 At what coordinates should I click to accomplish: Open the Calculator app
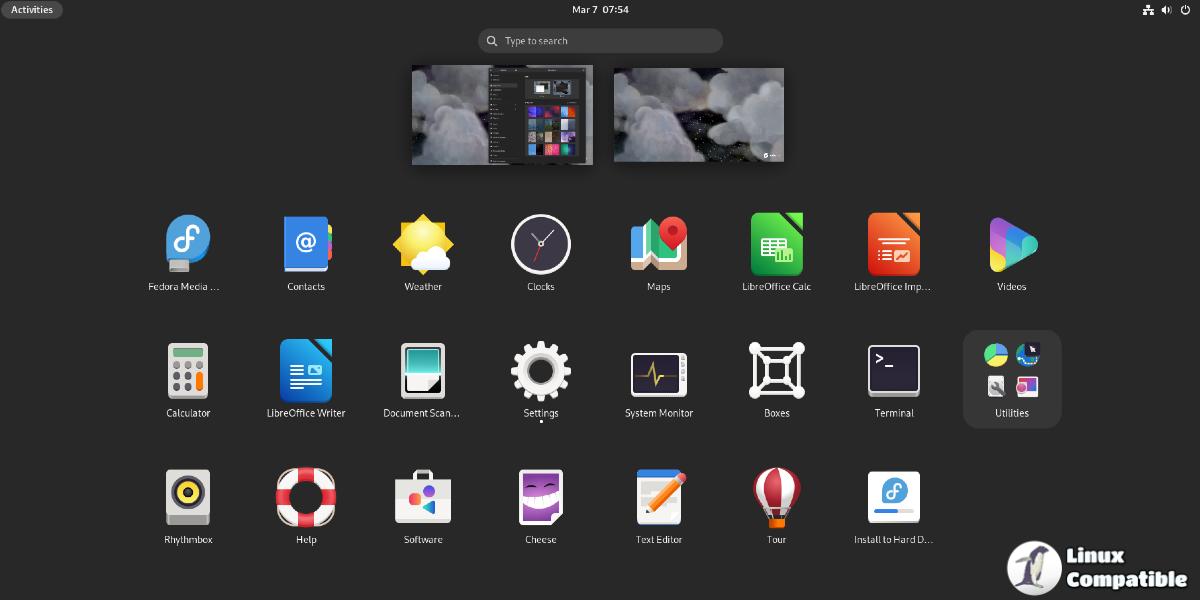coord(188,372)
